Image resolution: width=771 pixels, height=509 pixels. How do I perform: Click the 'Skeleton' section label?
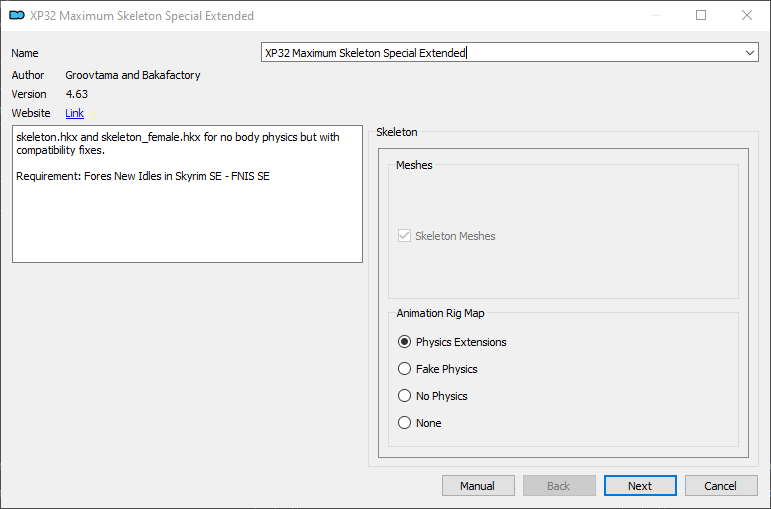coord(396,132)
